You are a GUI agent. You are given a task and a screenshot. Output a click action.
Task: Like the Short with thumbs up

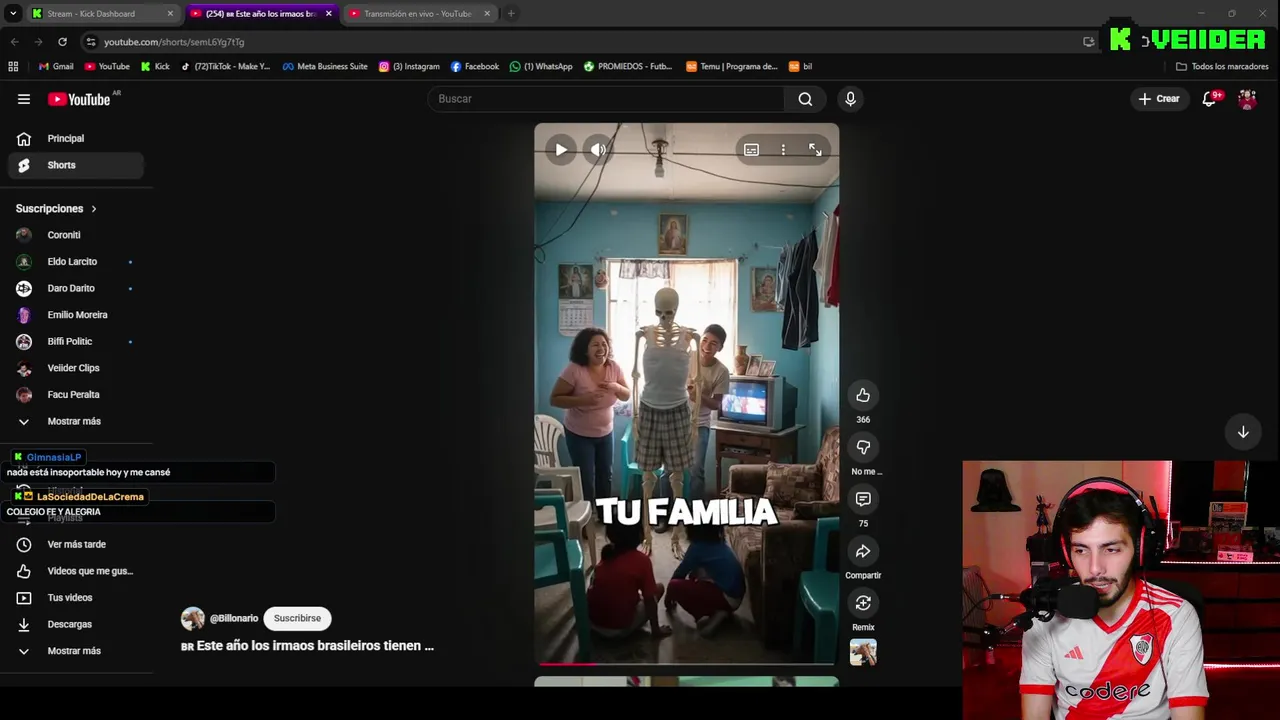coord(863,395)
